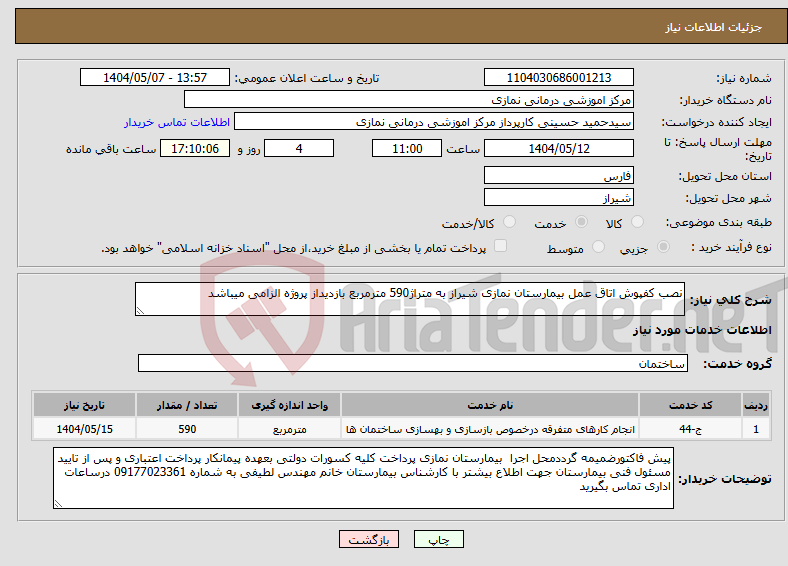The image size is (788, 566).
Task: Click the remaining days field showing 4
Action: pyautogui.click(x=299, y=148)
